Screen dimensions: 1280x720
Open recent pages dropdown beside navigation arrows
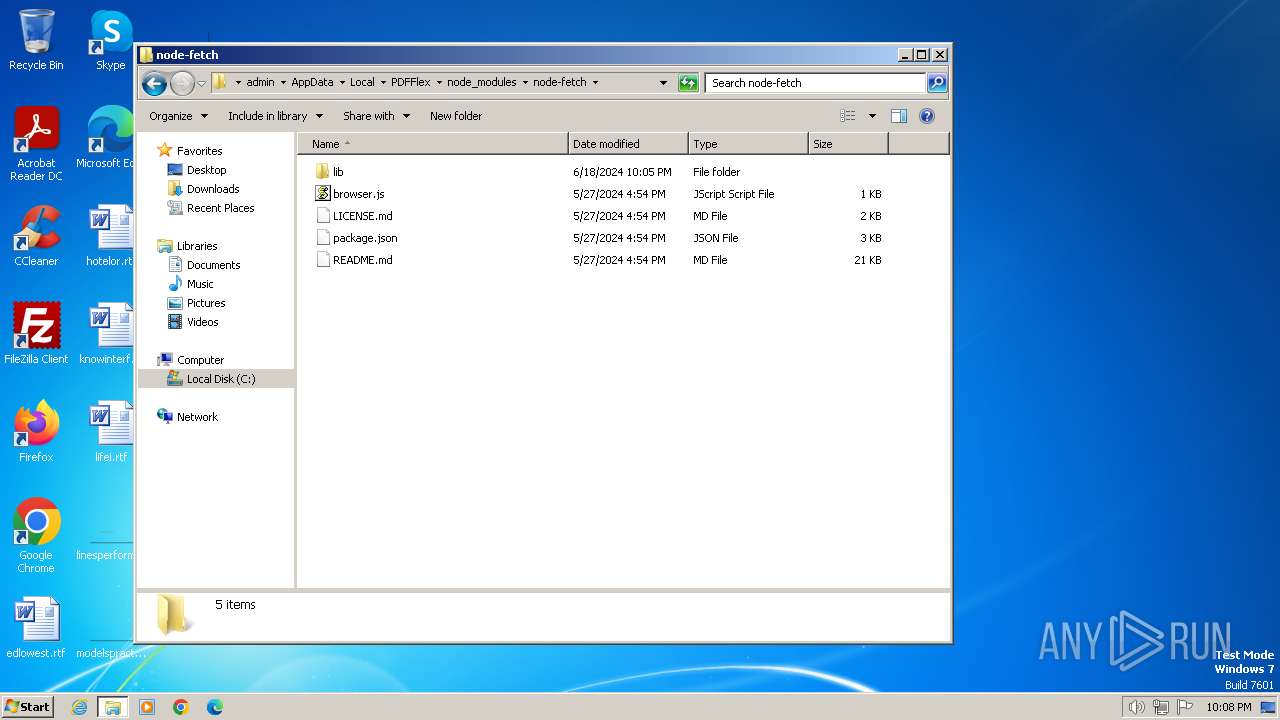[201, 83]
